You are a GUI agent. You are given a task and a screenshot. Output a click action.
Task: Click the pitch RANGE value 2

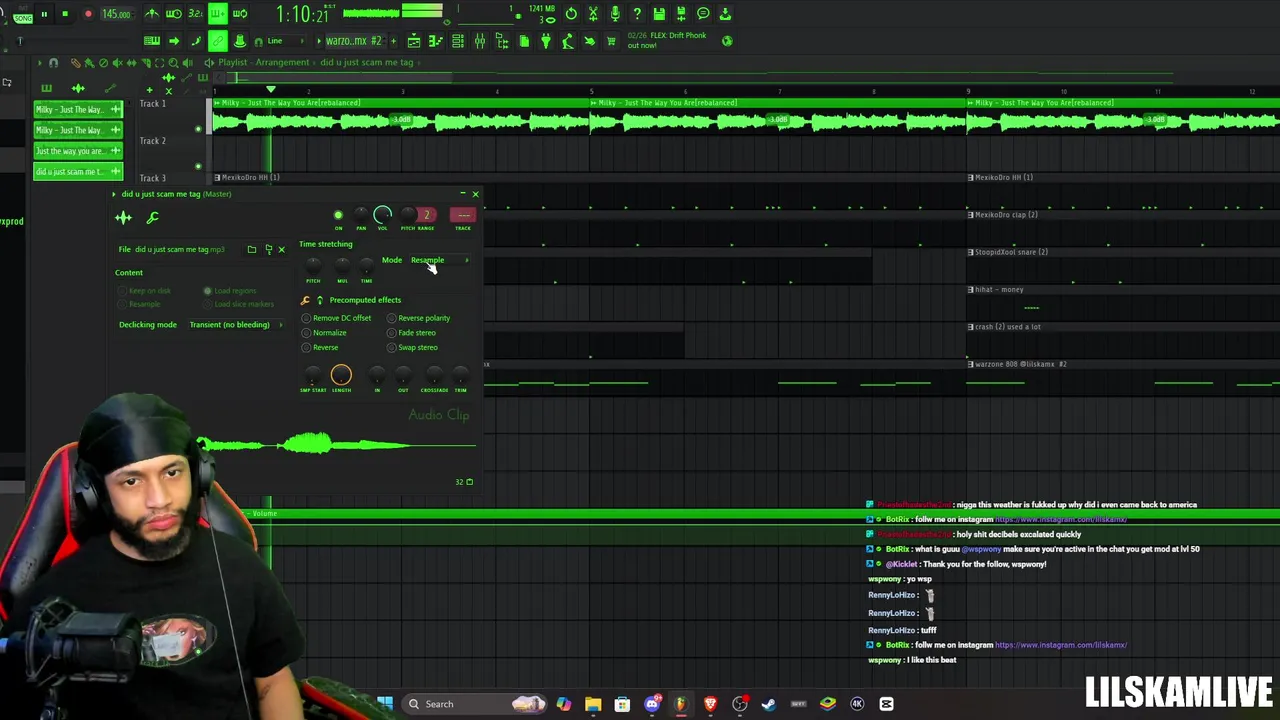(427, 215)
